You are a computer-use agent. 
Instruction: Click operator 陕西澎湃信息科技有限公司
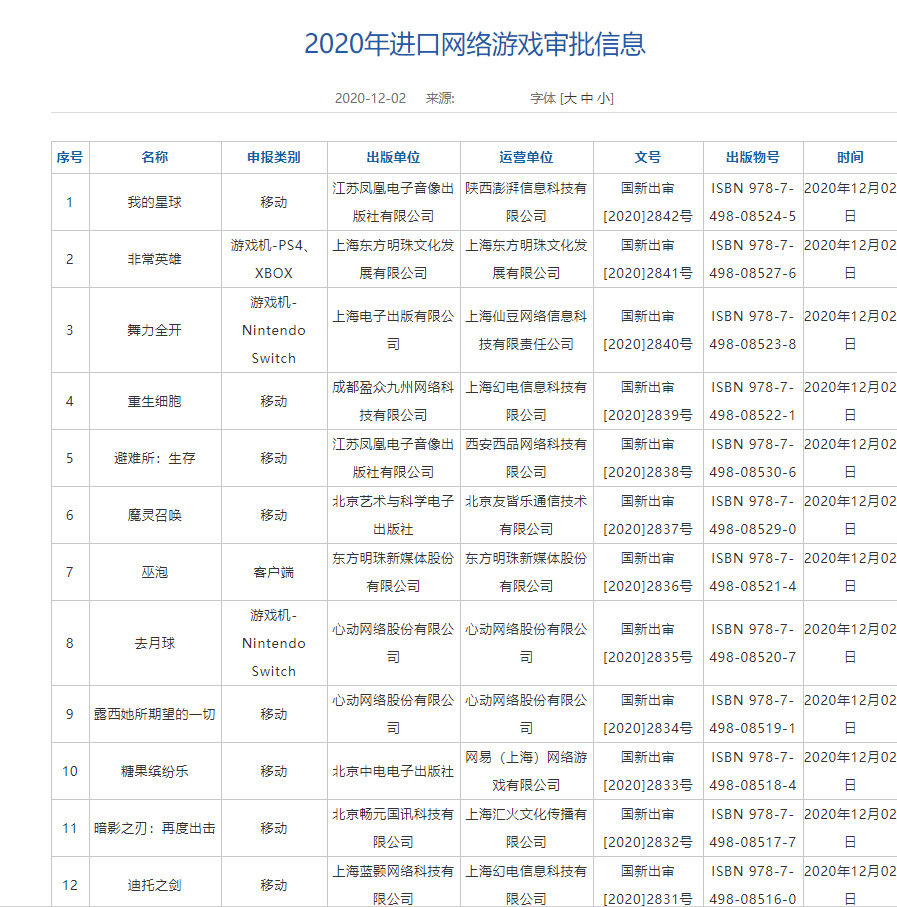point(526,202)
